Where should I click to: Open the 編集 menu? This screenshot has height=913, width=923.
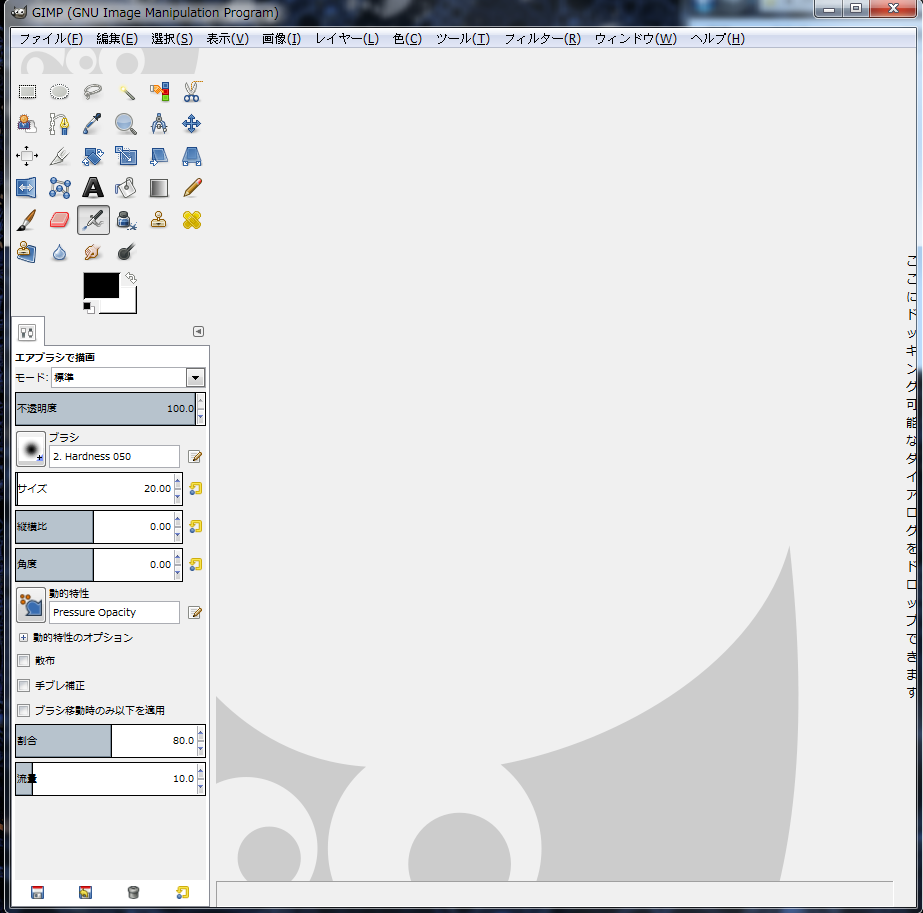point(117,39)
